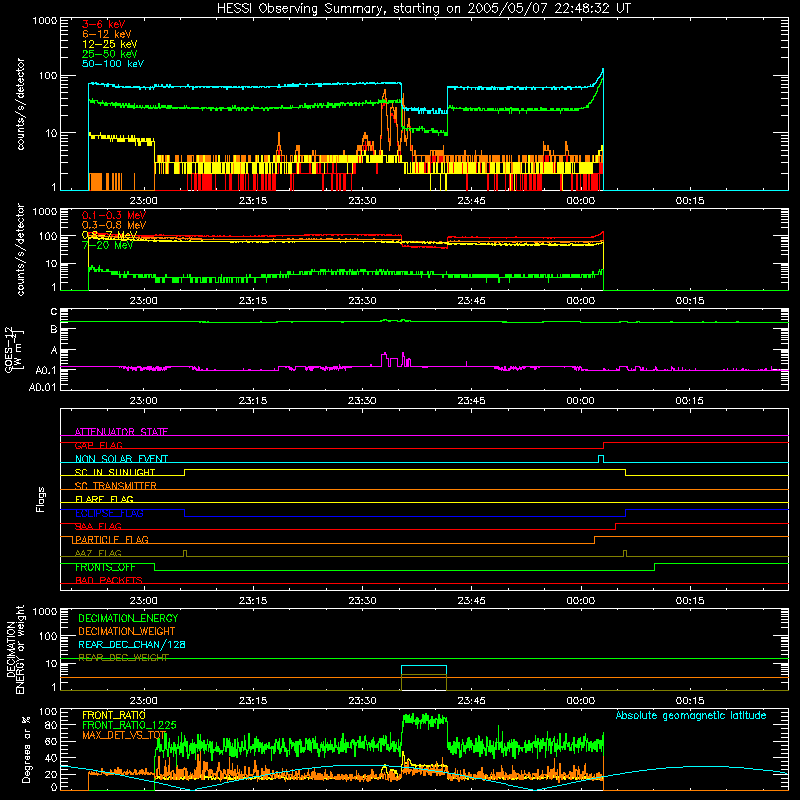
Task: Select the A0.1 flux level tick label
Action: [x=45, y=370]
